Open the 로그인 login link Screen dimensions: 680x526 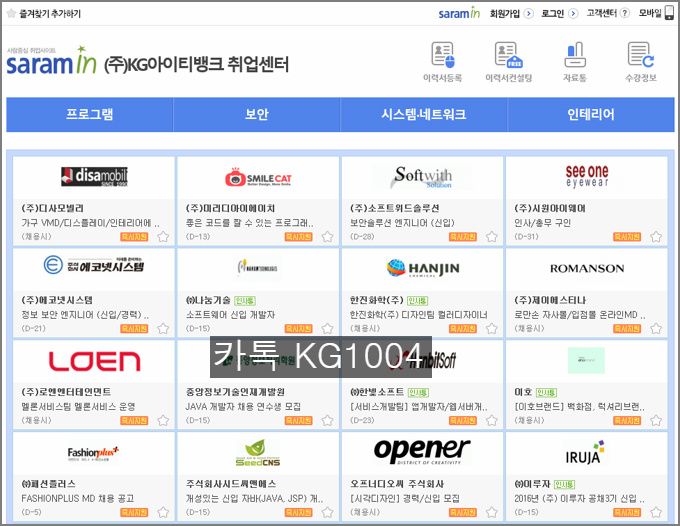[559, 13]
